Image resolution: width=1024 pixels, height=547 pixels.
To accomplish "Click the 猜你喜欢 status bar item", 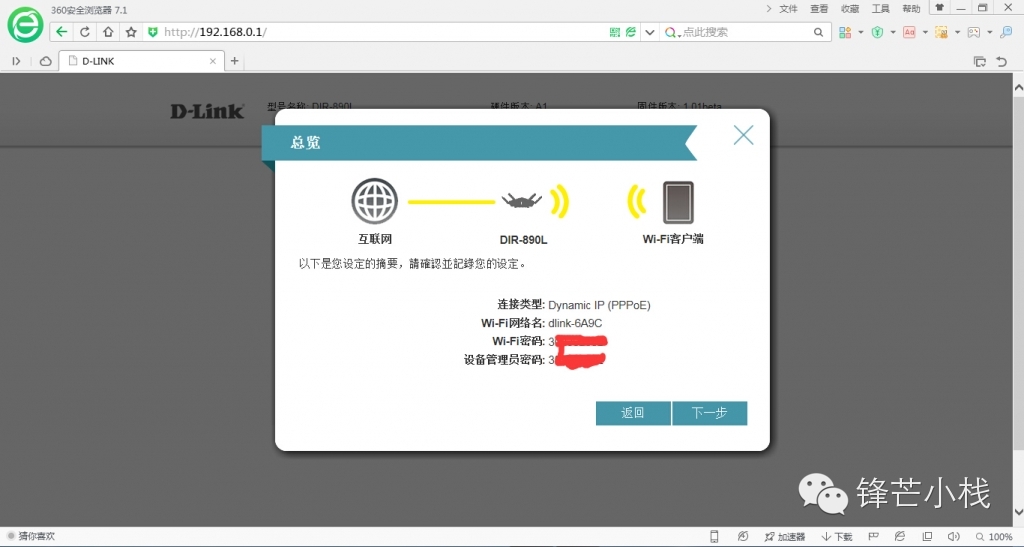I will [31, 536].
